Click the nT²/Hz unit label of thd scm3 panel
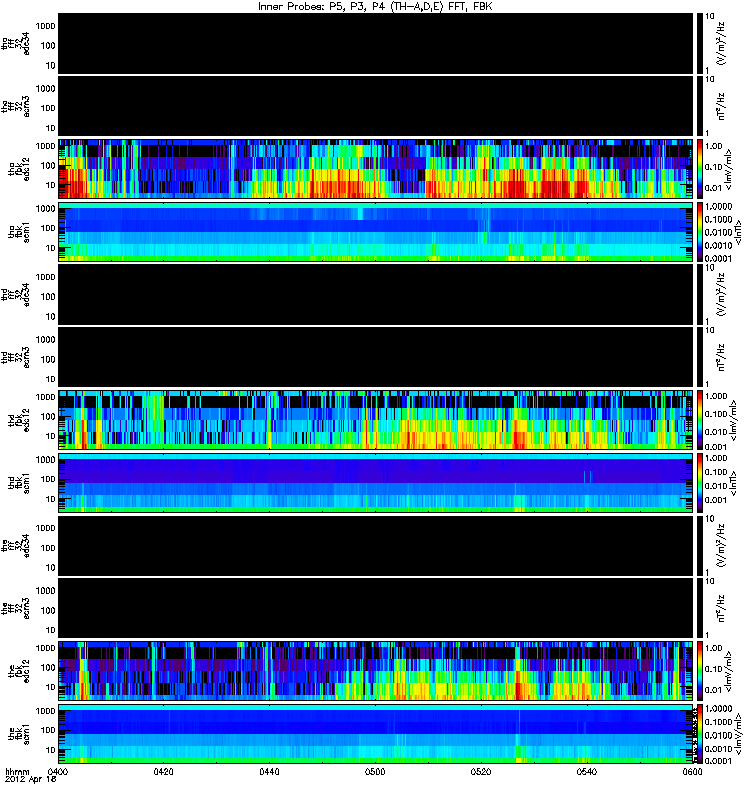Image resolution: width=750 pixels, height=800 pixels. point(721,357)
